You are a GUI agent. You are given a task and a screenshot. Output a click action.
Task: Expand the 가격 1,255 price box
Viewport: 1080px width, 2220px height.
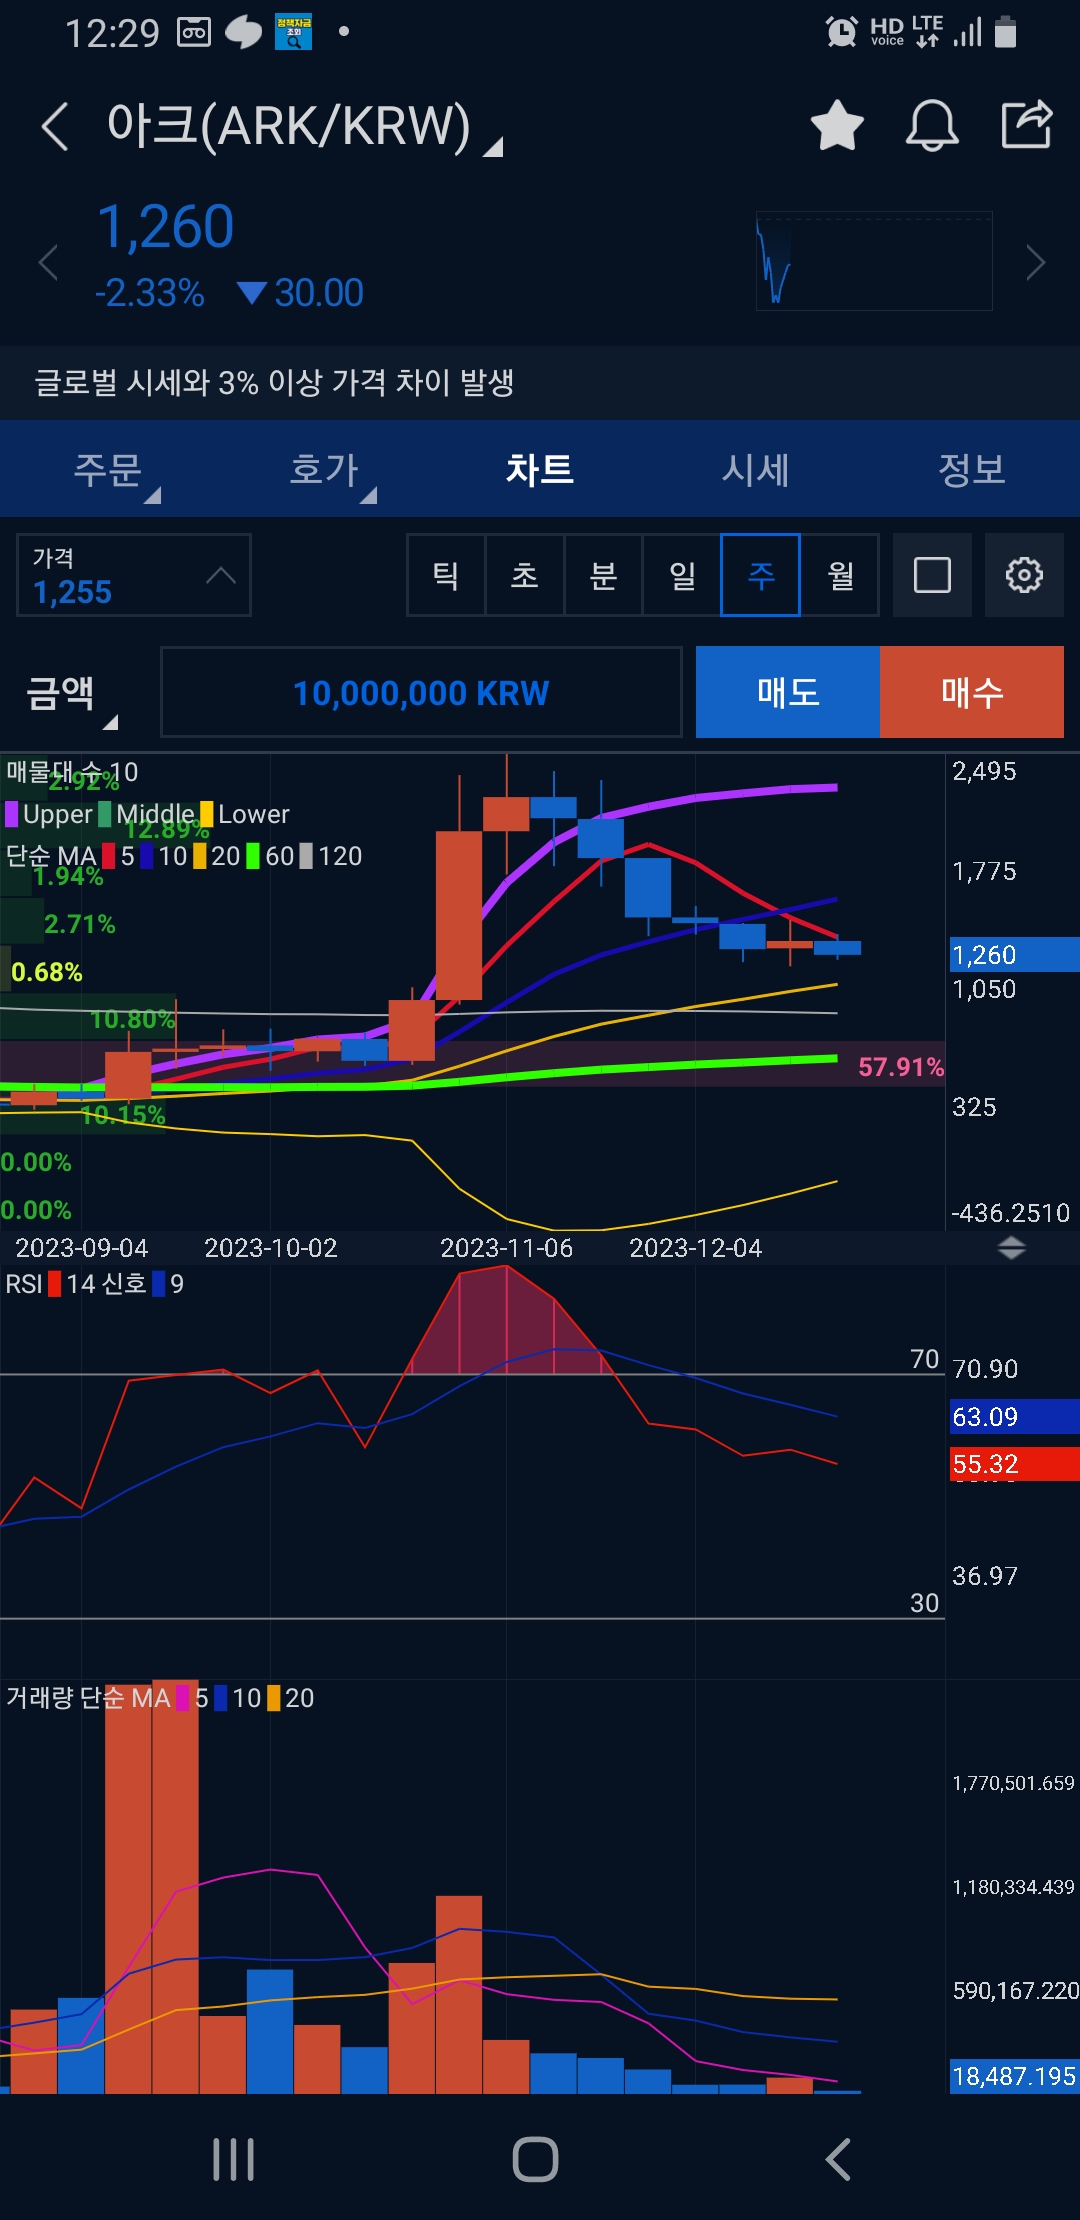click(134, 575)
